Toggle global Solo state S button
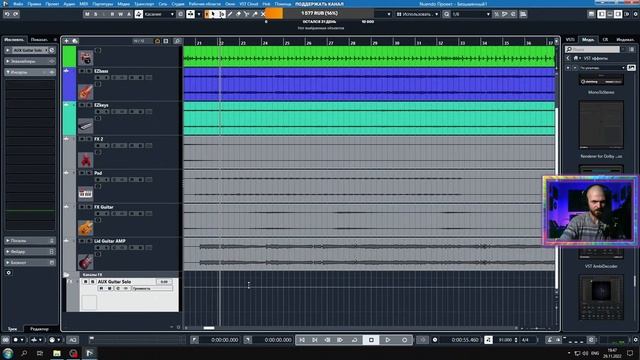640x360 pixels. tap(96, 14)
